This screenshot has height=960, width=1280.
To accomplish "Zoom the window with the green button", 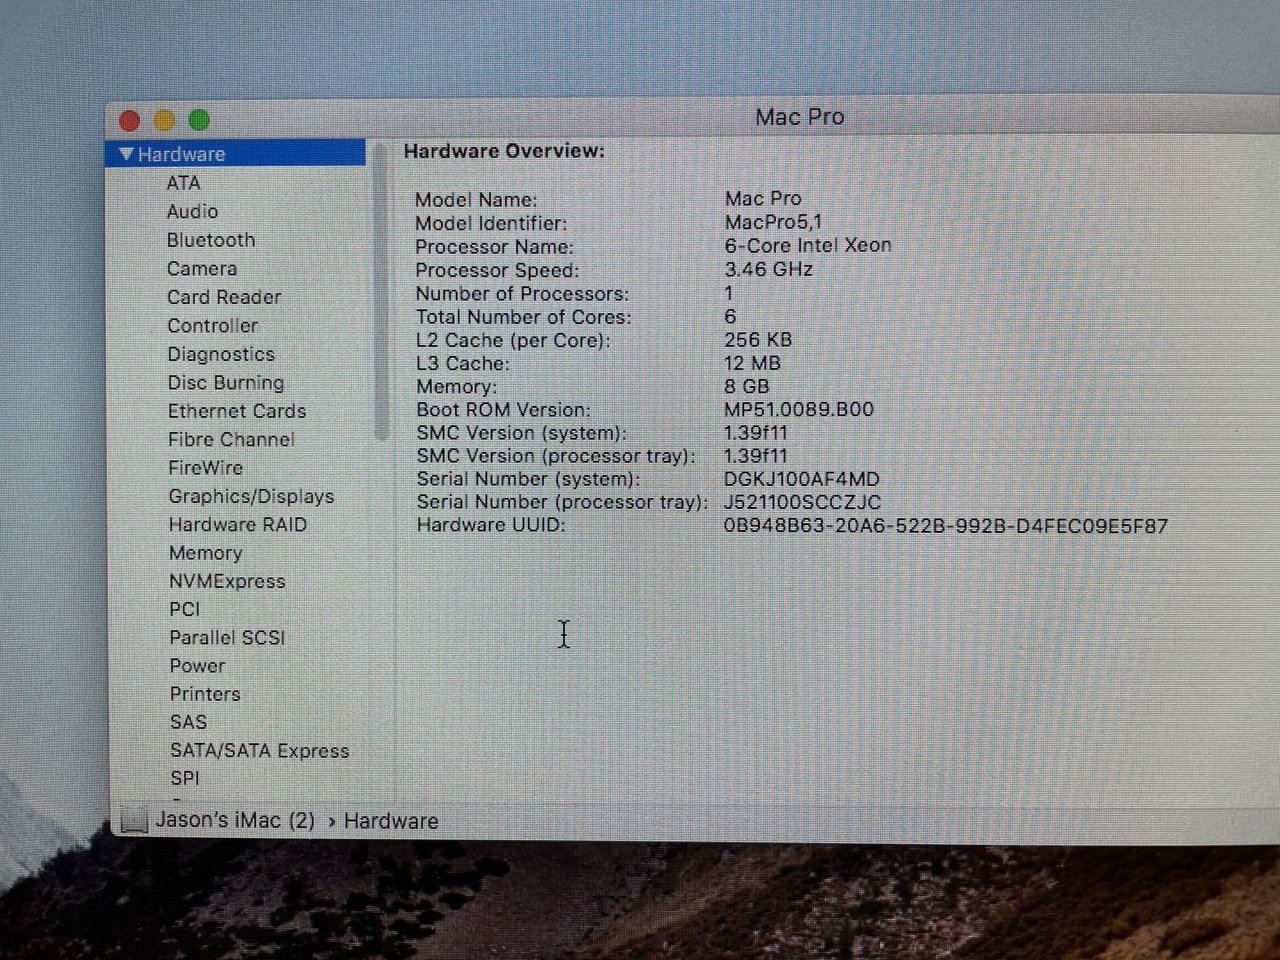I will tap(199, 120).
